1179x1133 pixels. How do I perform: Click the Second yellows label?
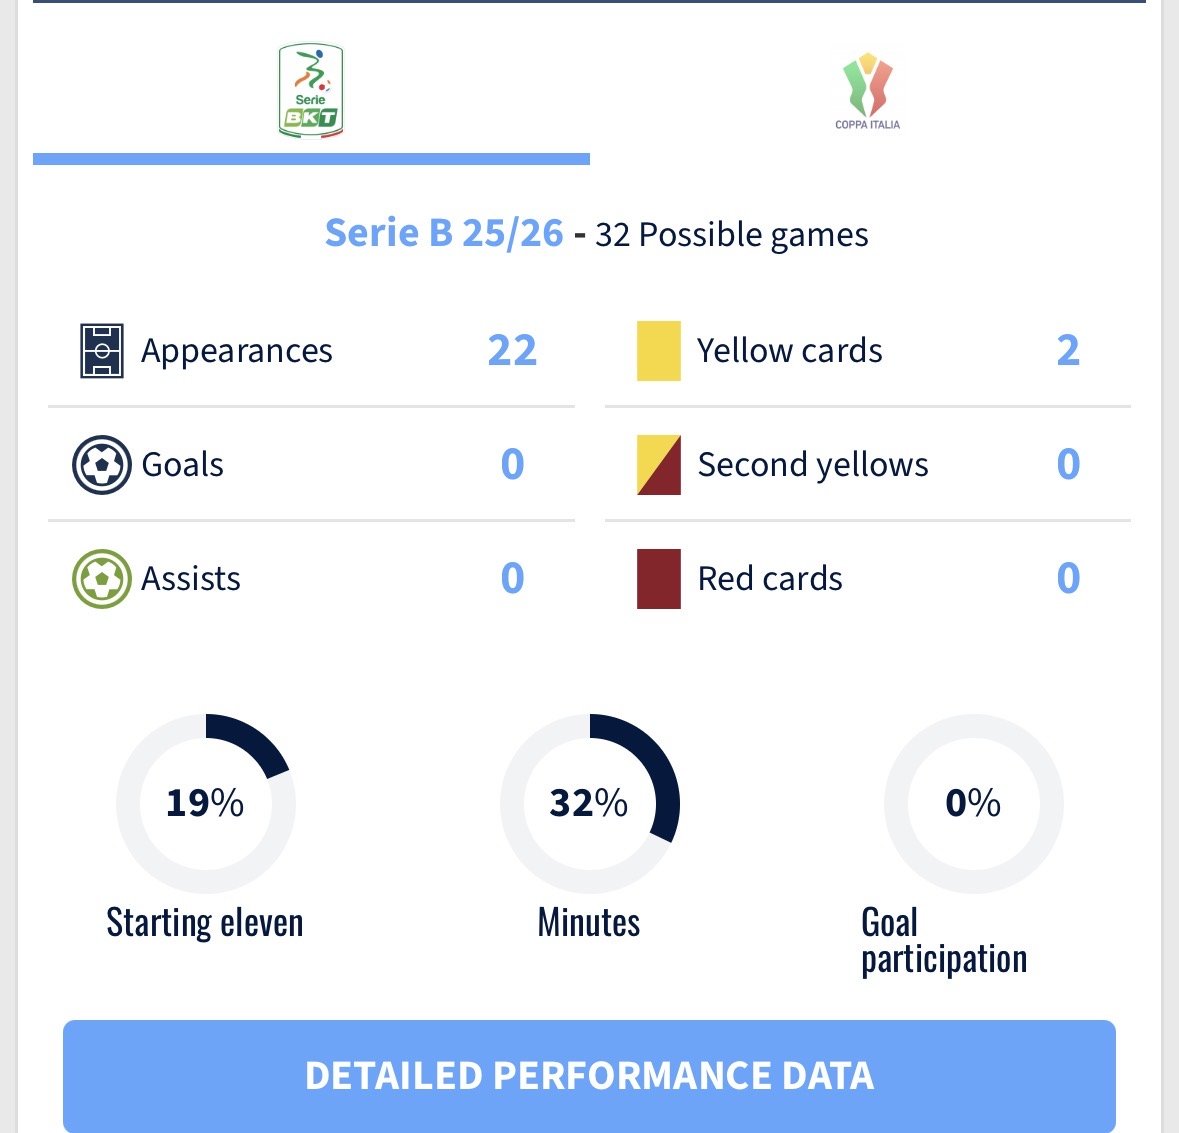pyautogui.click(x=813, y=465)
